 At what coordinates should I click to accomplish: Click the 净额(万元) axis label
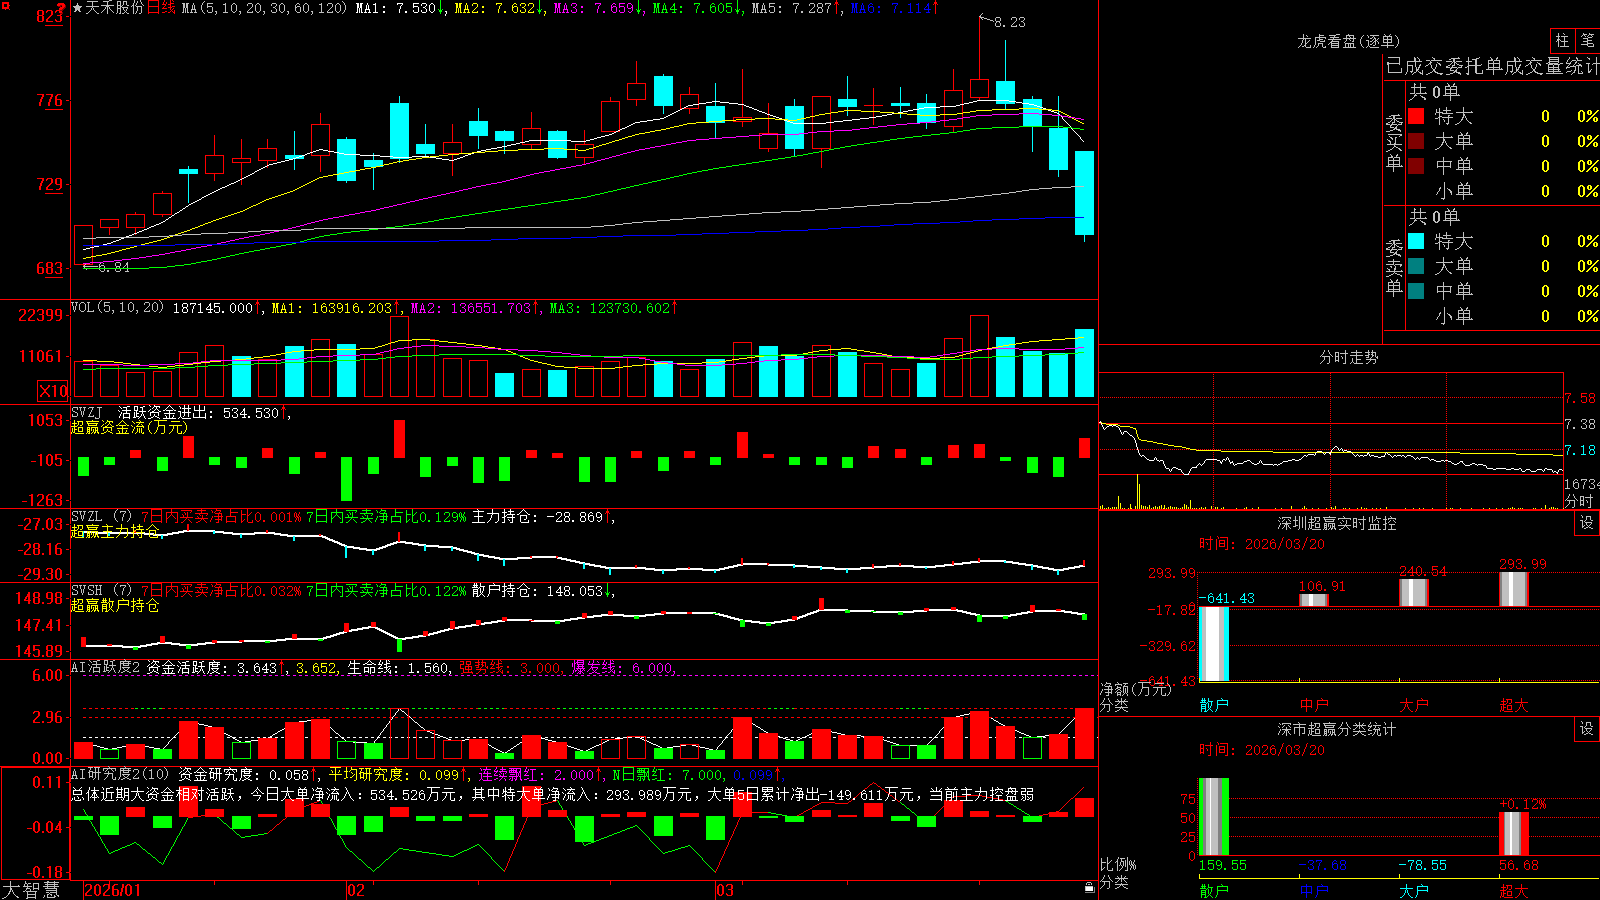[1134, 689]
